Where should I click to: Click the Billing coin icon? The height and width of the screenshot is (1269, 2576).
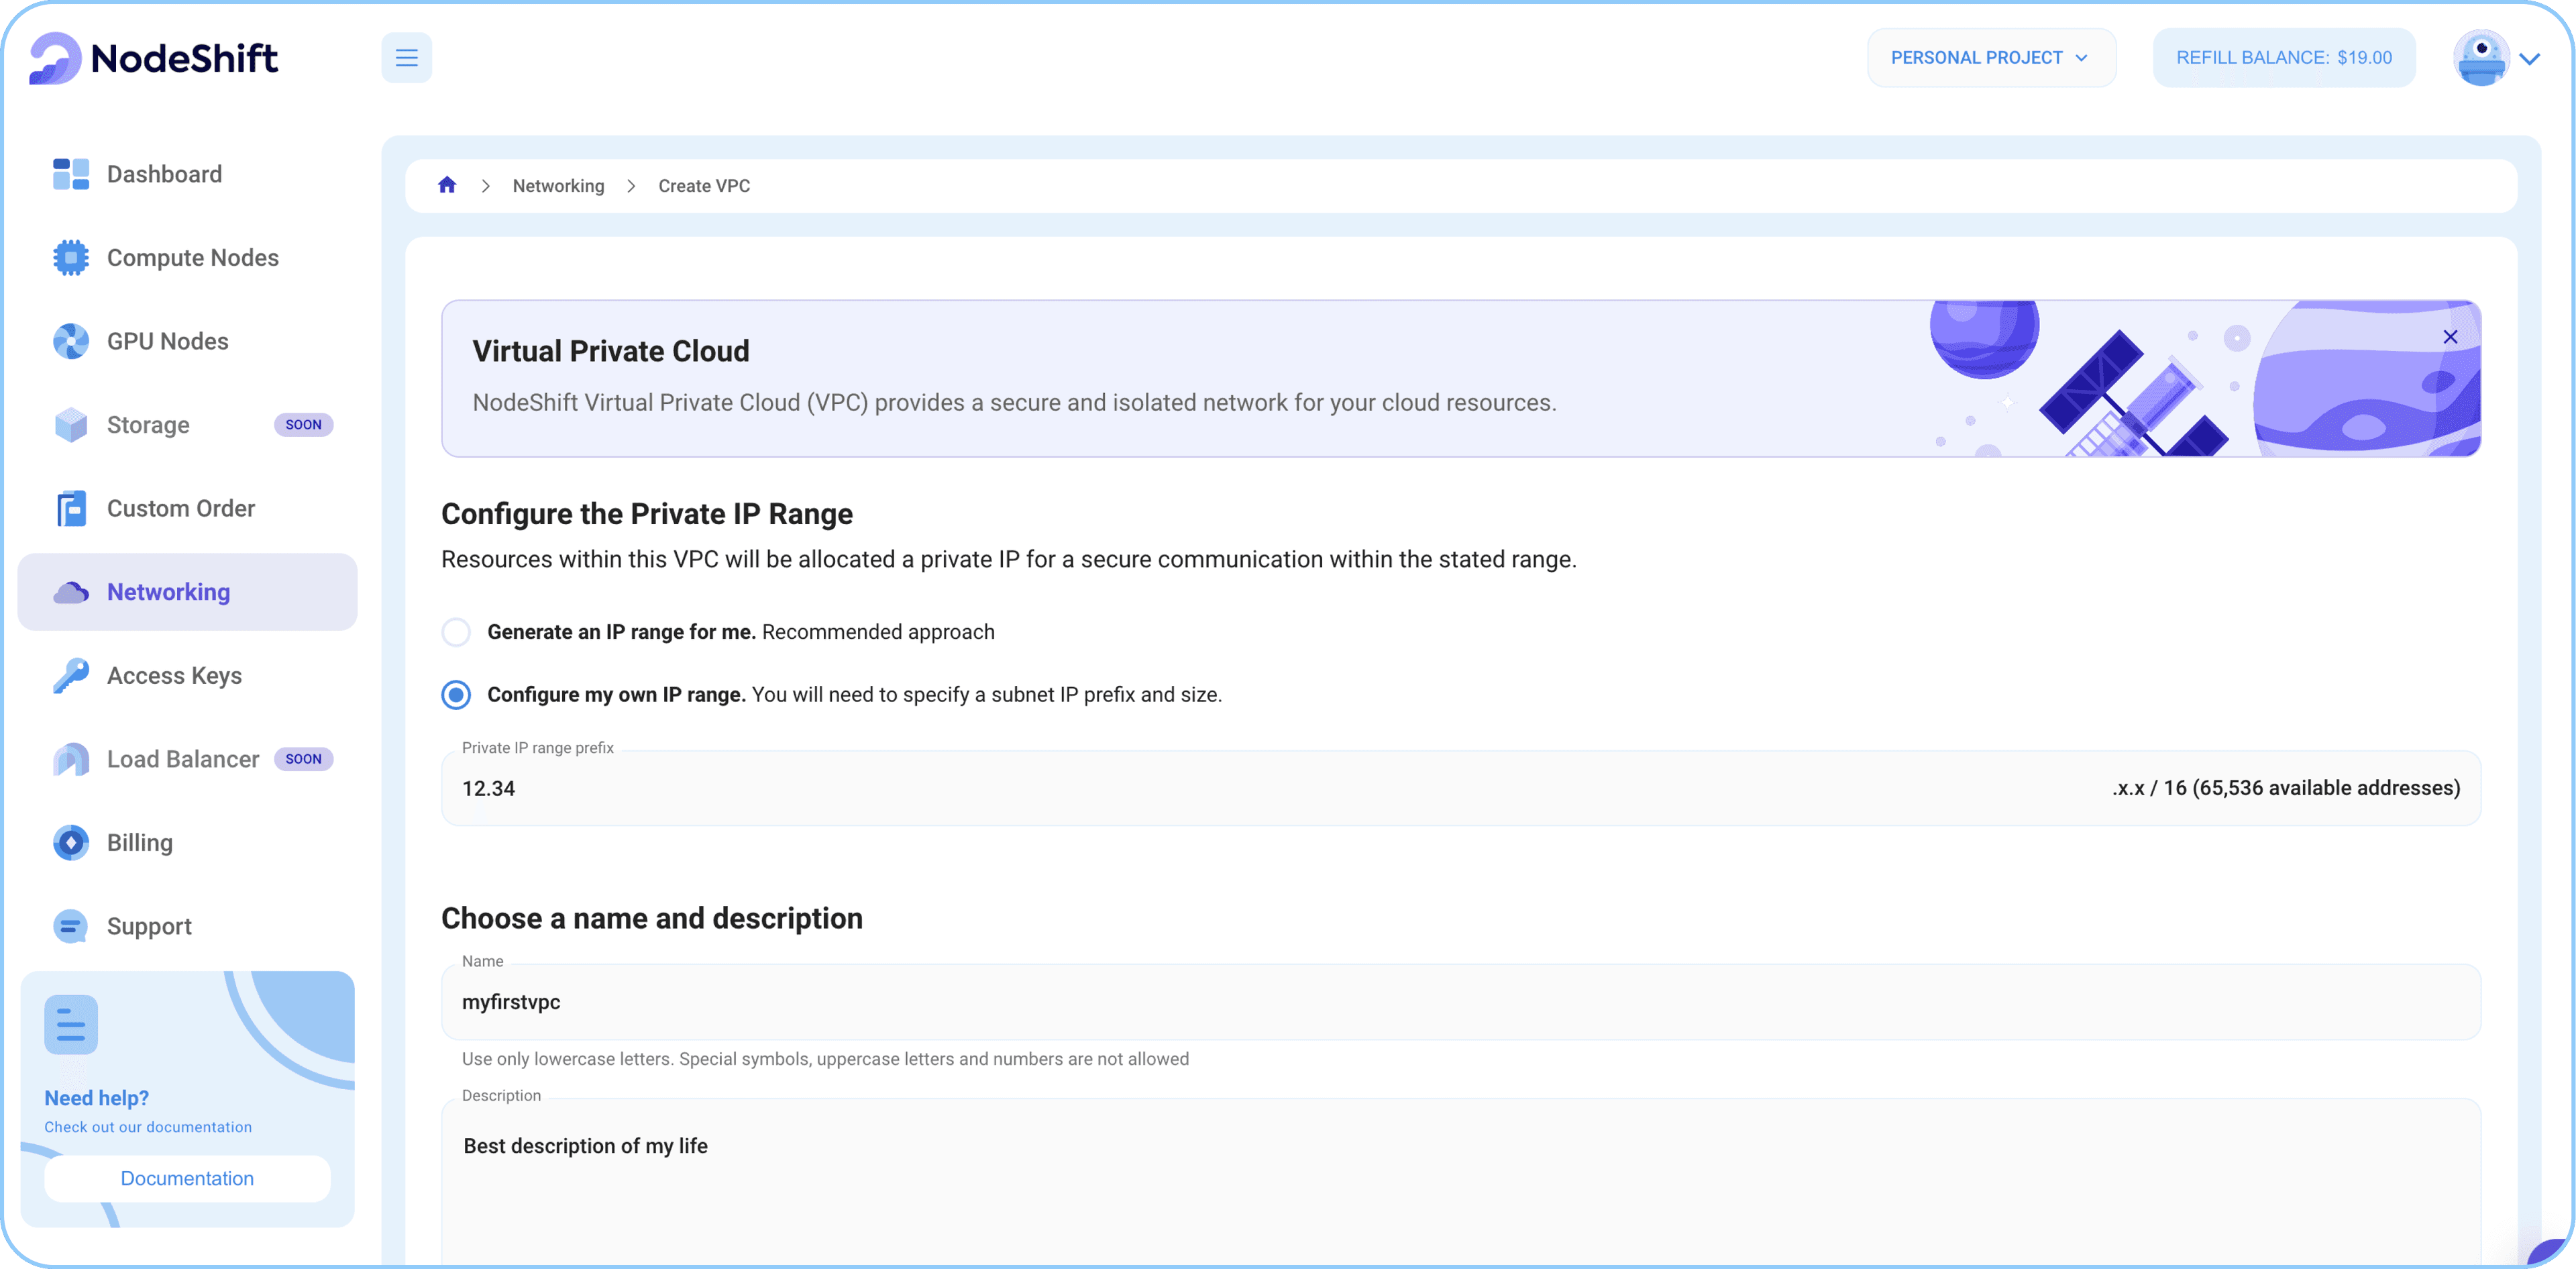tap(71, 843)
